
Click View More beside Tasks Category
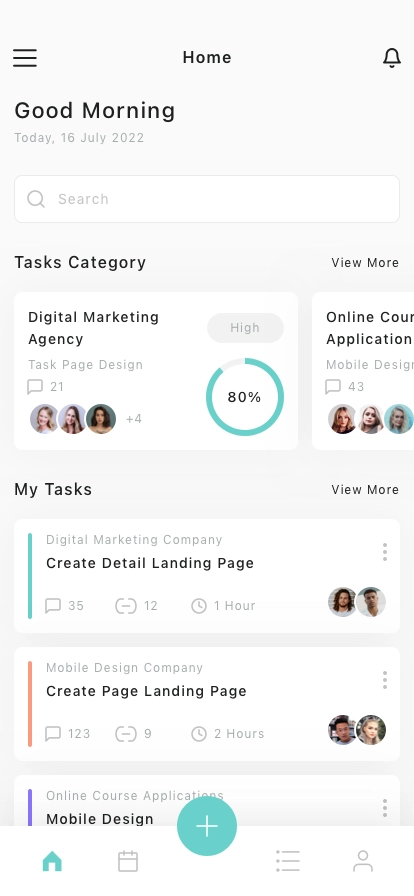(365, 263)
